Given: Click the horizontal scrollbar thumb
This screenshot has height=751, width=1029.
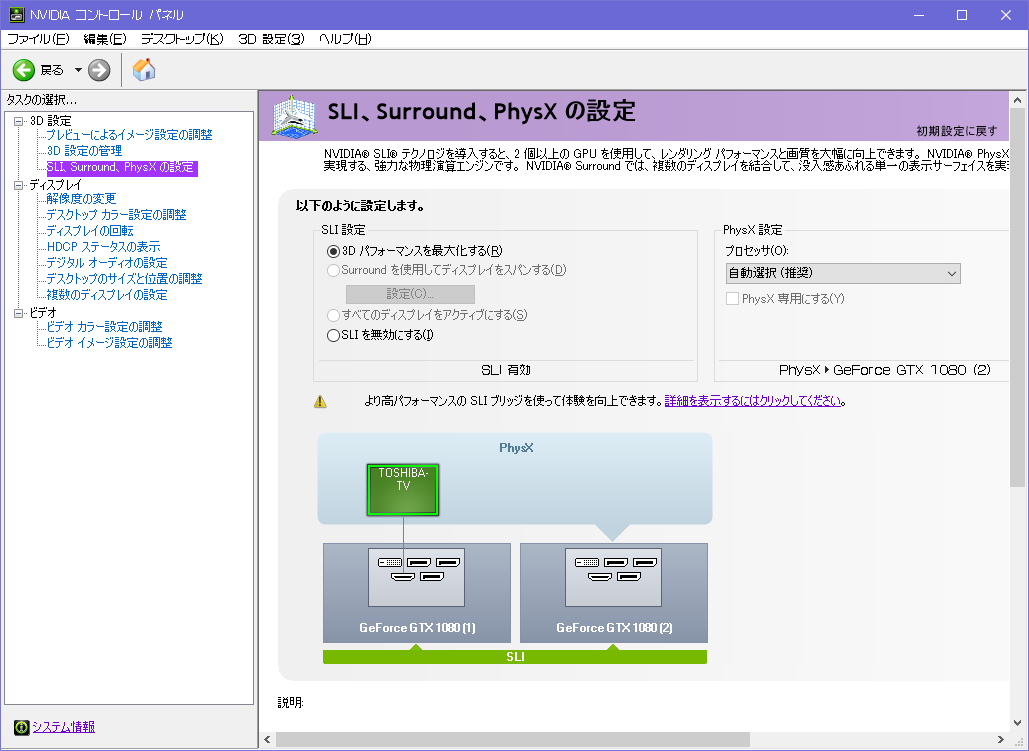Looking at the screenshot, I should coord(513,740).
